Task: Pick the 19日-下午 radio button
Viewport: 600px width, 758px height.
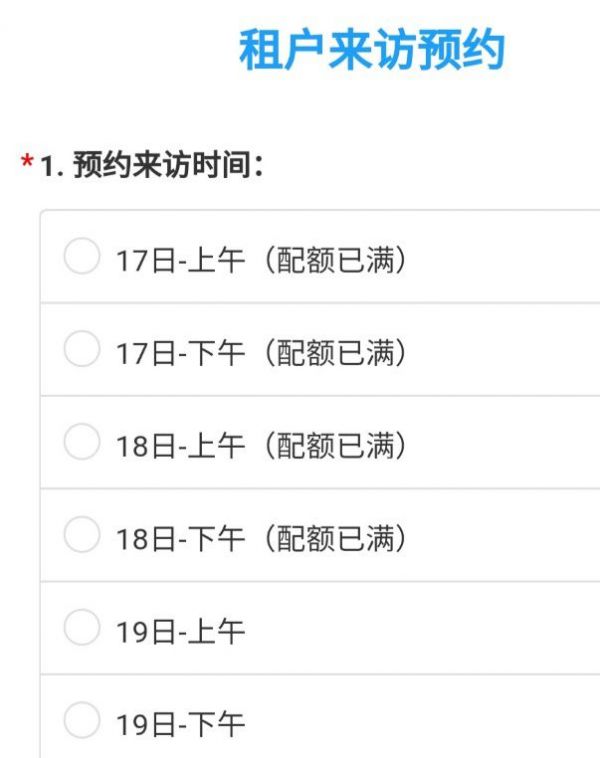Action: tap(81, 721)
